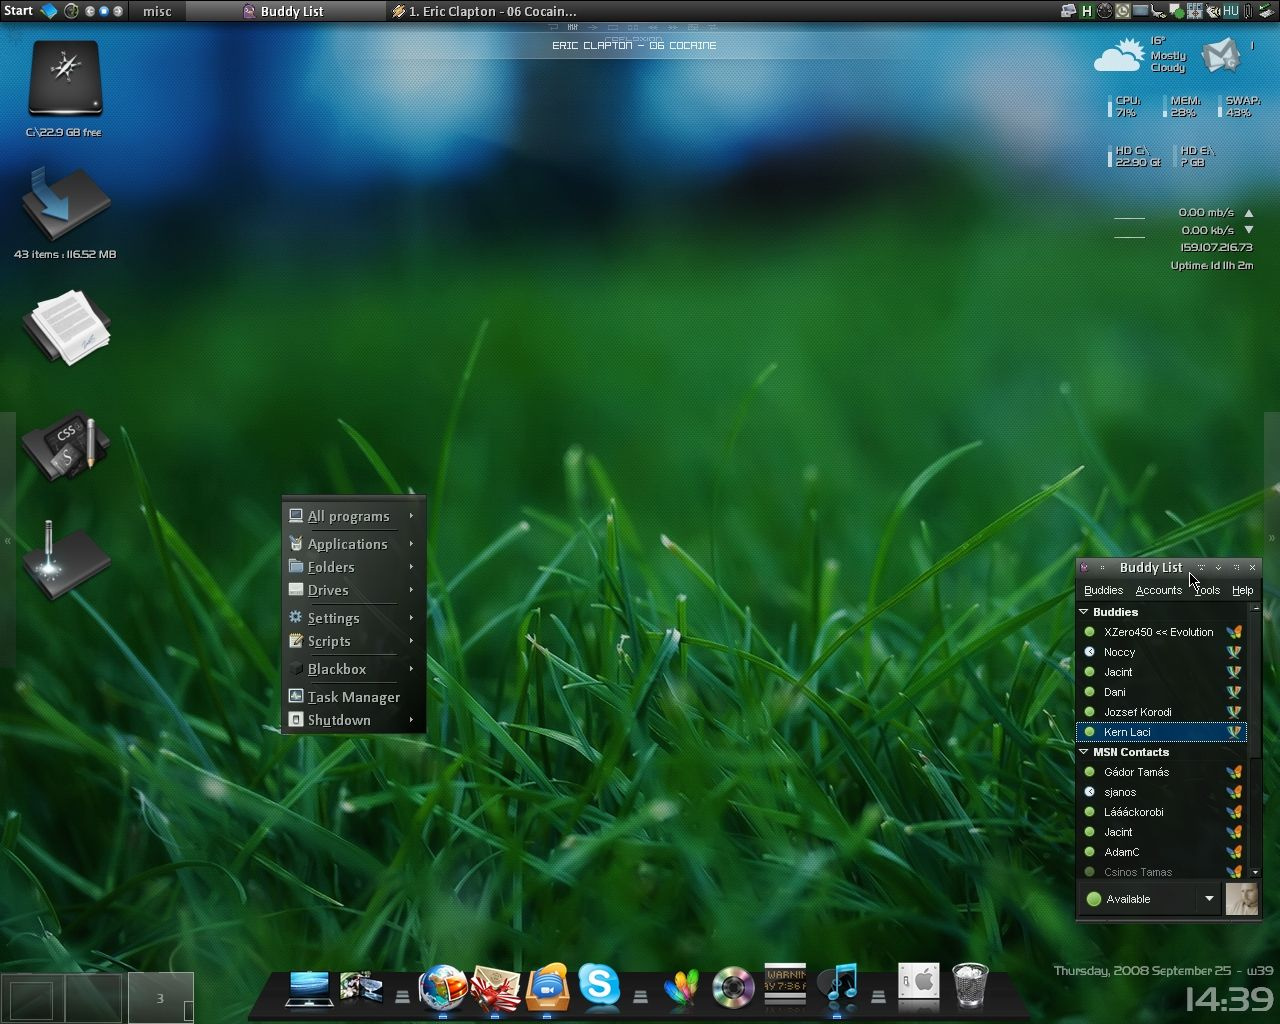Click the middle workspace indicator dot
This screenshot has width=1280, height=1024.
(104, 11)
